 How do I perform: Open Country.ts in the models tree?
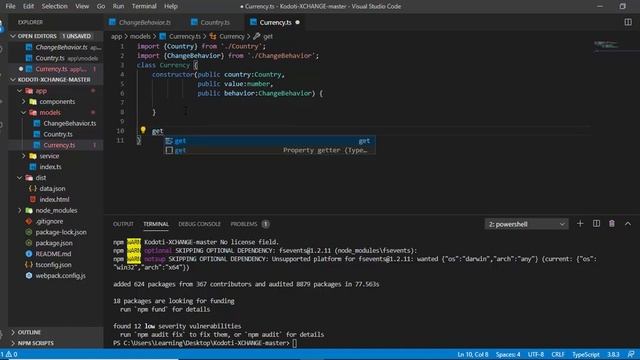coord(58,134)
